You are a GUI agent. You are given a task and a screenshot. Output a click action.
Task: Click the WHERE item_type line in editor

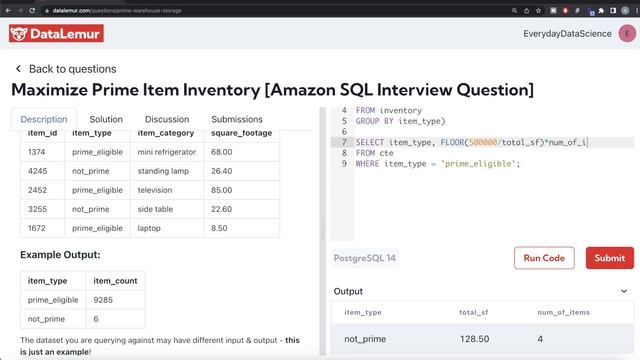[x=438, y=164]
